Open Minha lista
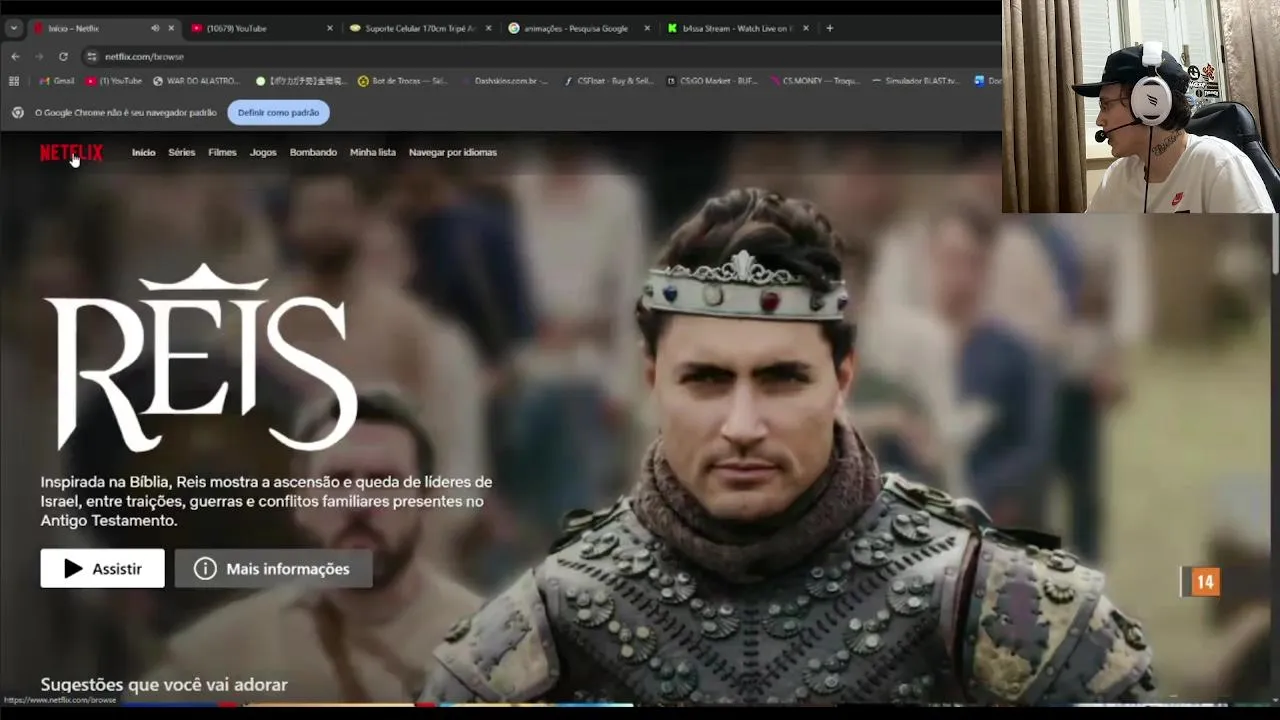The height and width of the screenshot is (720, 1280). click(373, 153)
